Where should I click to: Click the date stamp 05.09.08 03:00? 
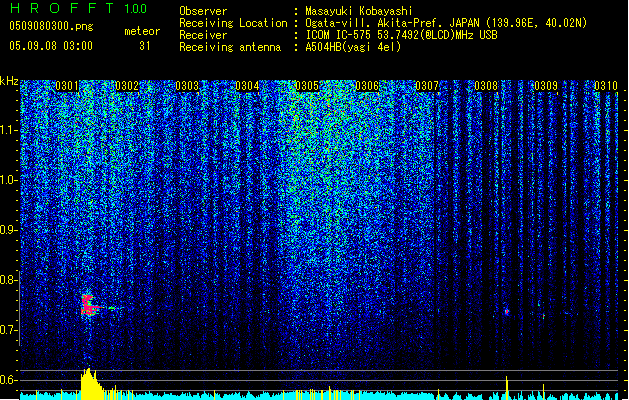(51, 46)
